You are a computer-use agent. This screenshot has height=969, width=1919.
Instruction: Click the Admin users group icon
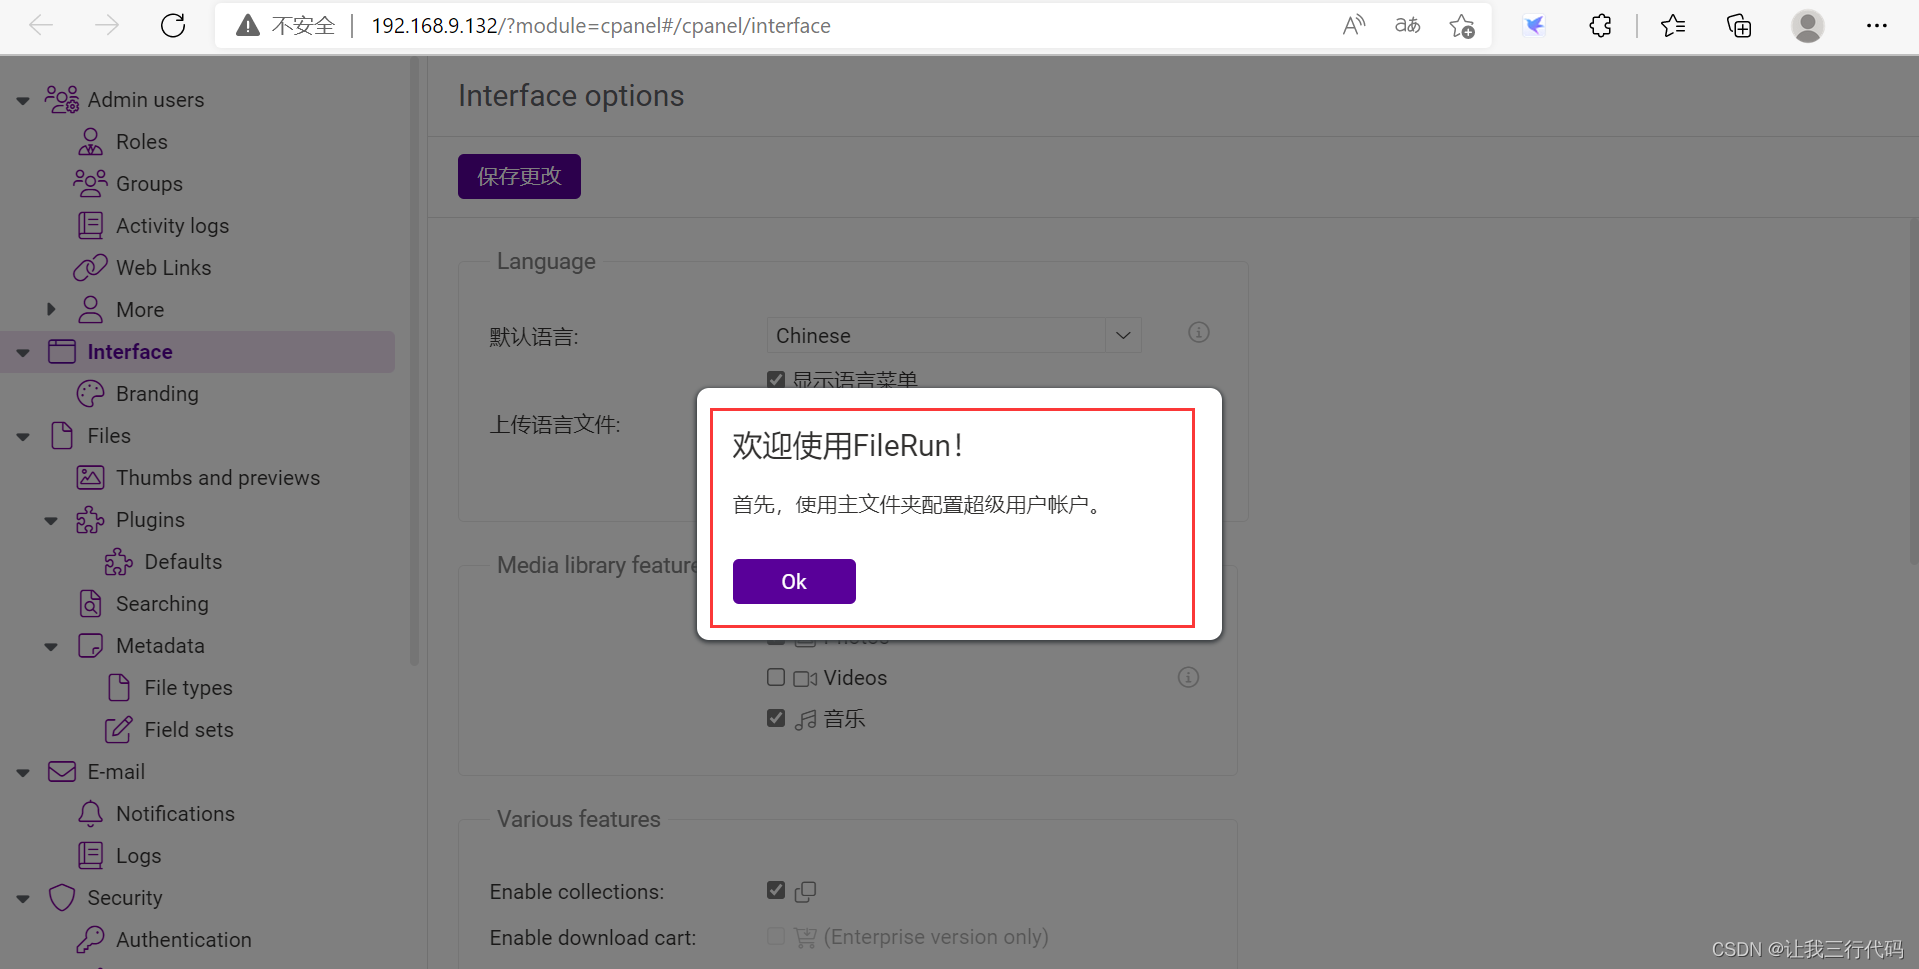[62, 99]
